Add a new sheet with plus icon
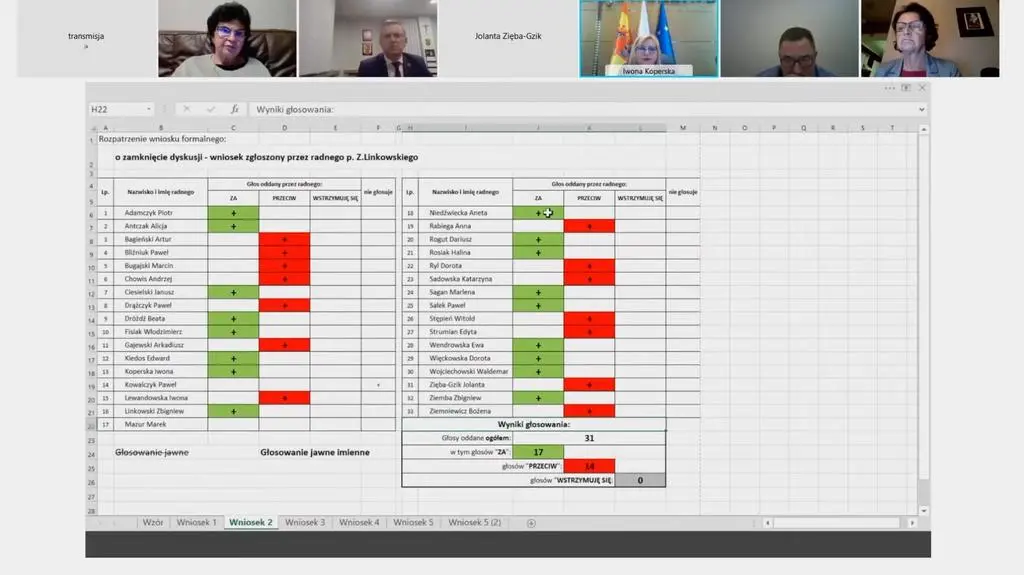This screenshot has width=1024, height=575. pos(531,523)
